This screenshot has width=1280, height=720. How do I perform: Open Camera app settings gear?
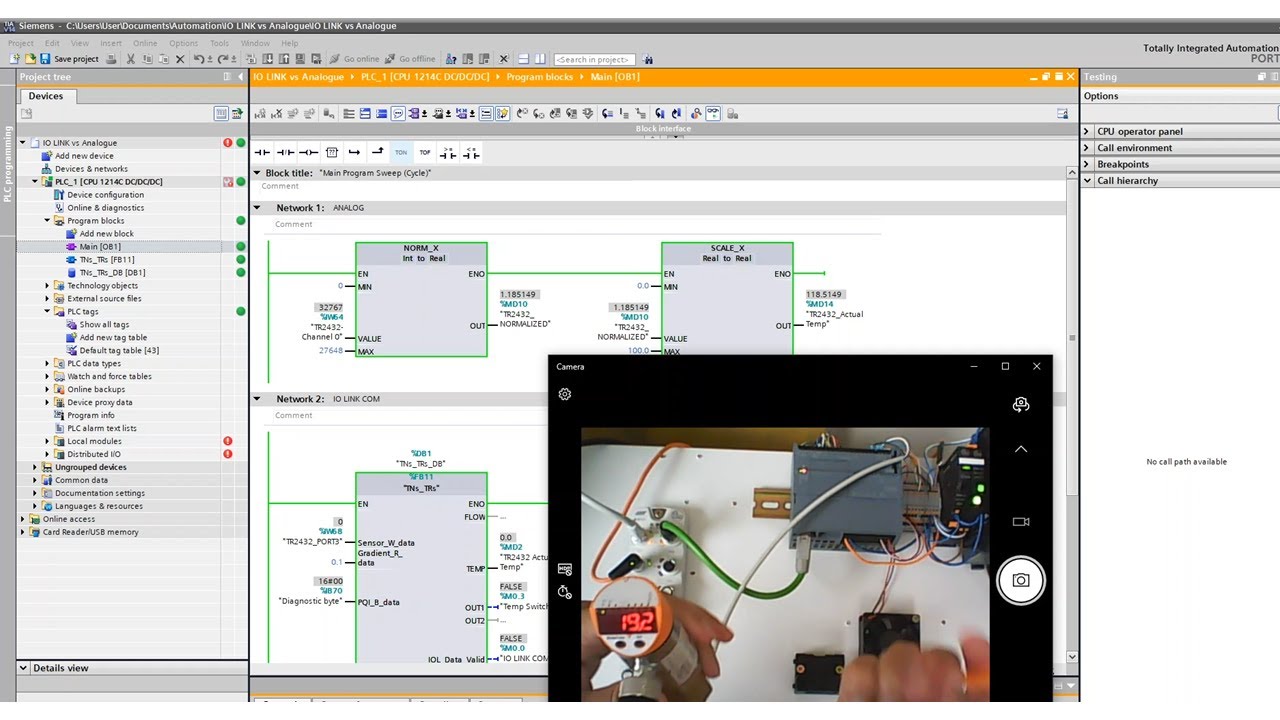click(x=565, y=395)
